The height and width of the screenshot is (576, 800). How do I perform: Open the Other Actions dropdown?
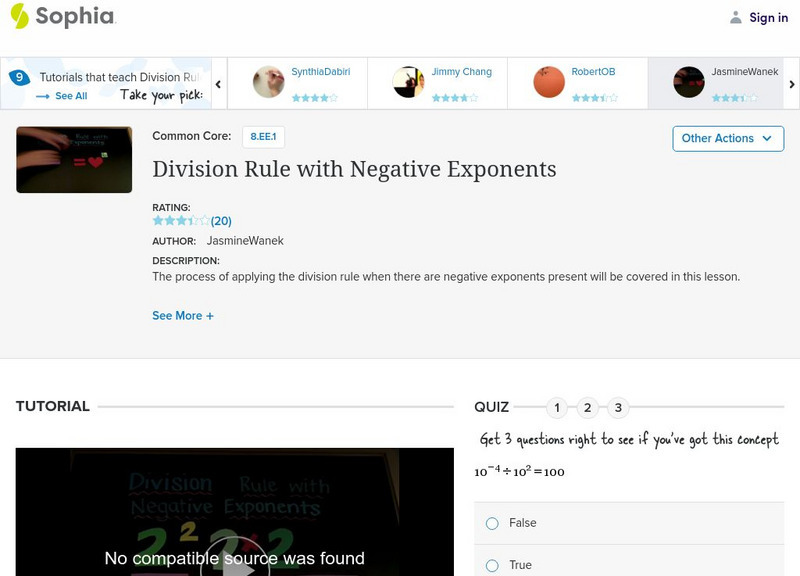[728, 139]
